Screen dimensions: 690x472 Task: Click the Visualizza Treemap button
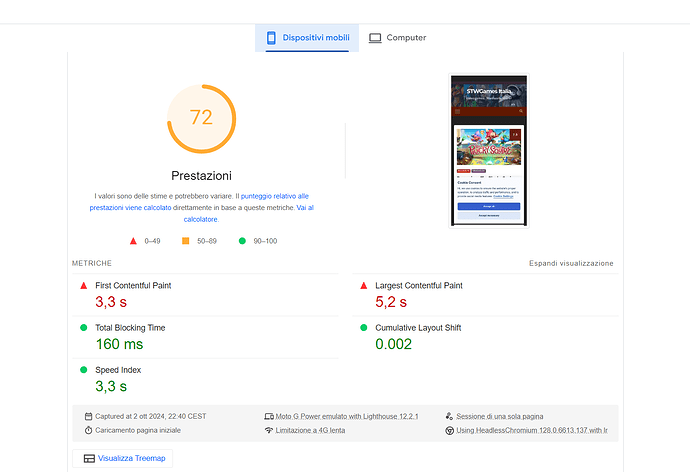[x=123, y=458]
